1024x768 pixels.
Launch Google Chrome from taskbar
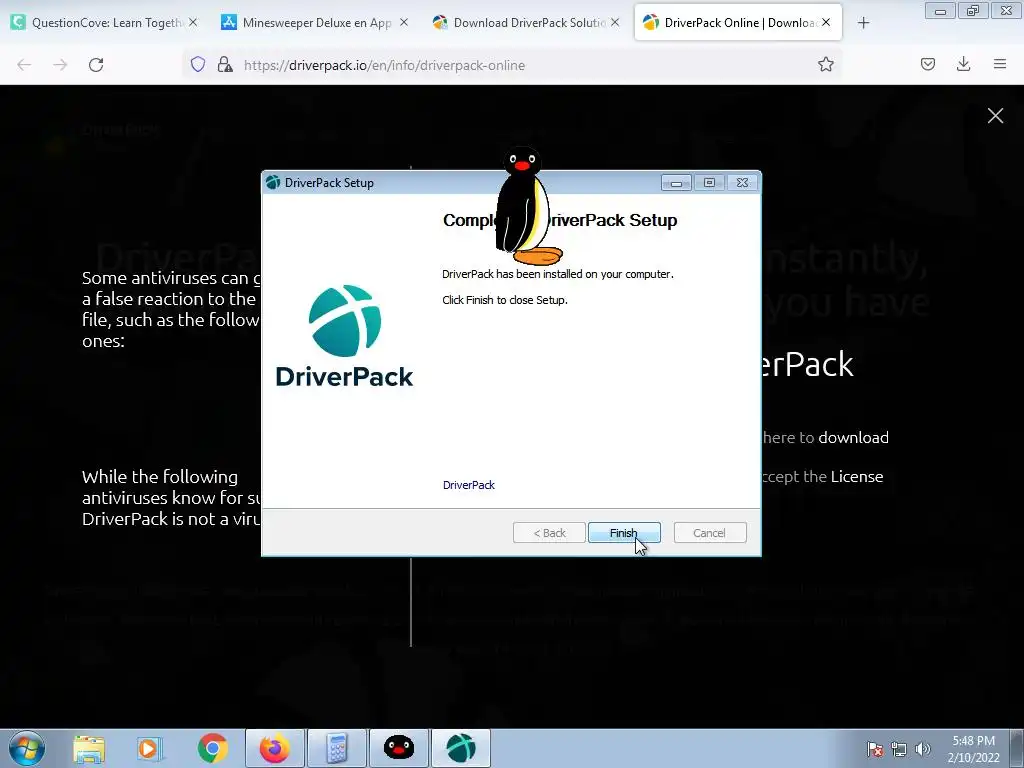coord(212,749)
